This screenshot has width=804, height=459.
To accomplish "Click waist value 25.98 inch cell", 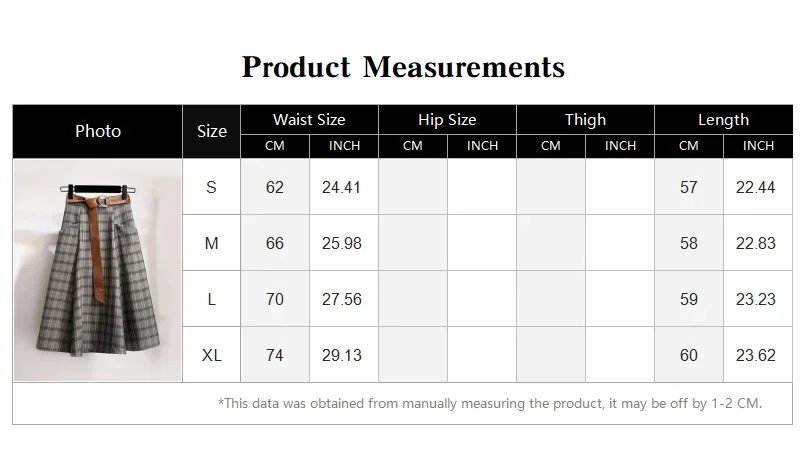I will (x=344, y=243).
